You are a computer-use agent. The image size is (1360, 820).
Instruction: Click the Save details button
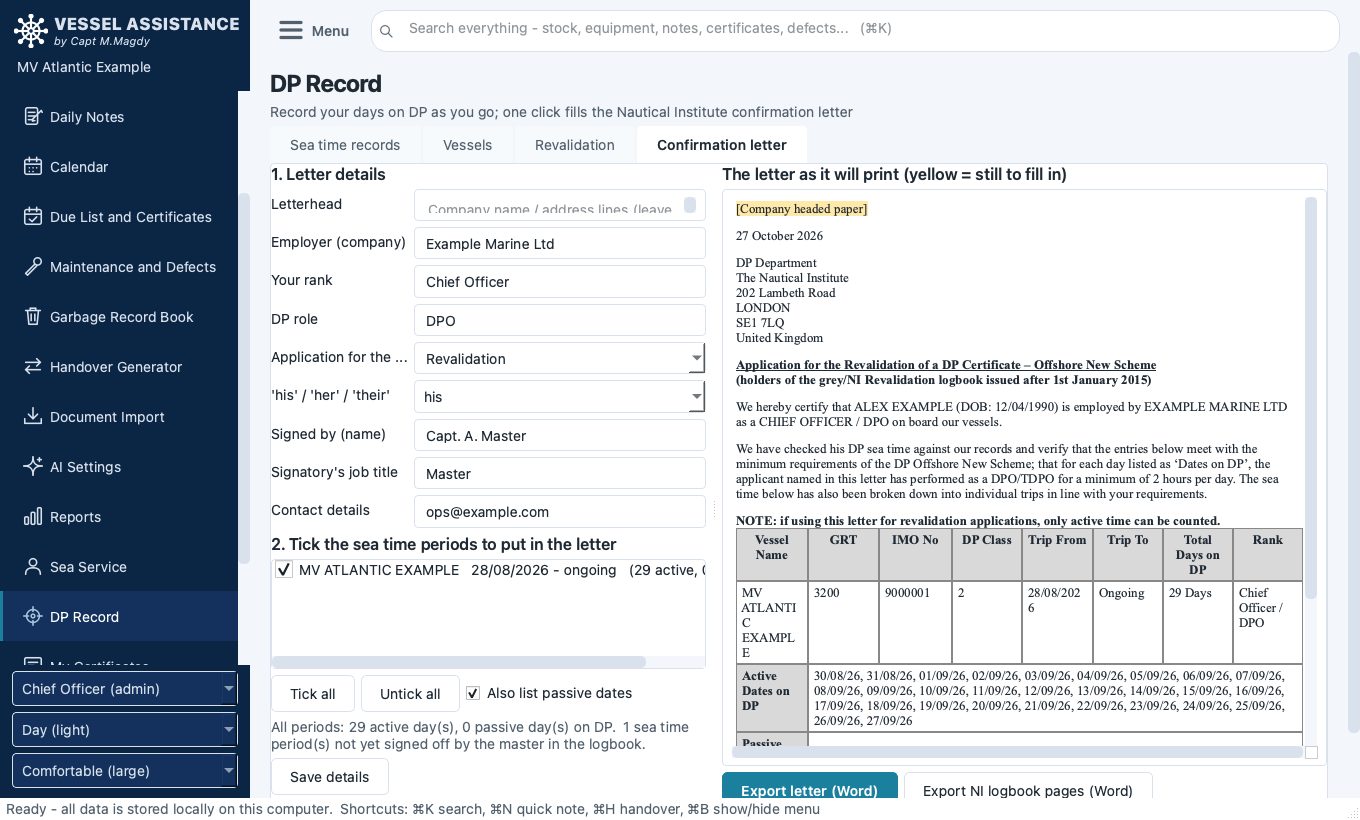(329, 777)
